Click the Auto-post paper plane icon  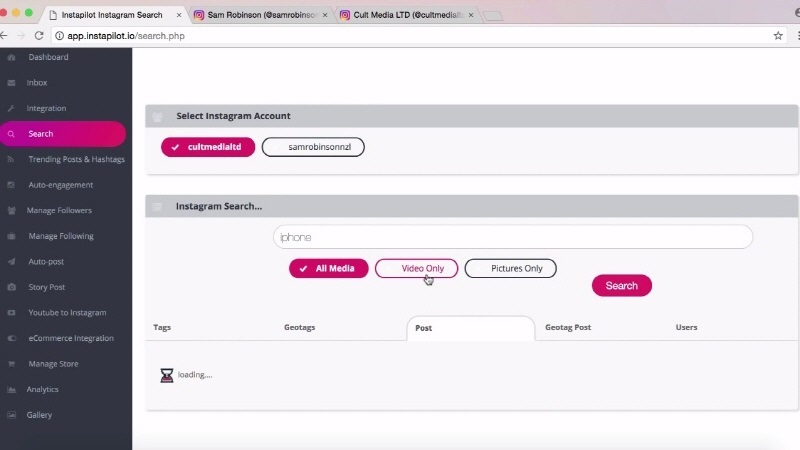click(11, 262)
